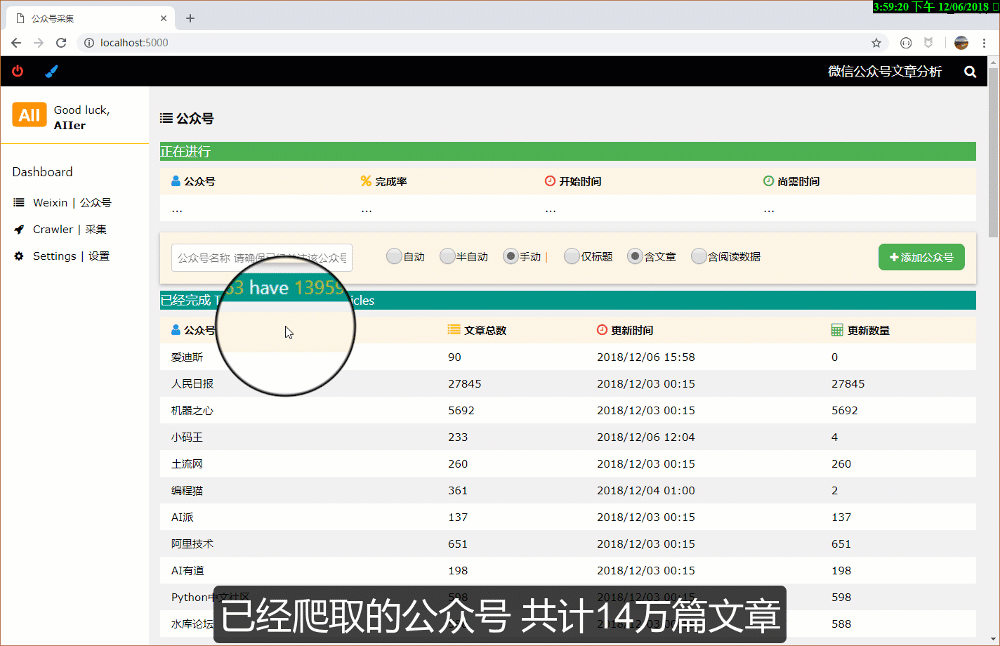Click 微信公众号文章分析 title link
The width and height of the screenshot is (1000, 646).
tap(885, 71)
